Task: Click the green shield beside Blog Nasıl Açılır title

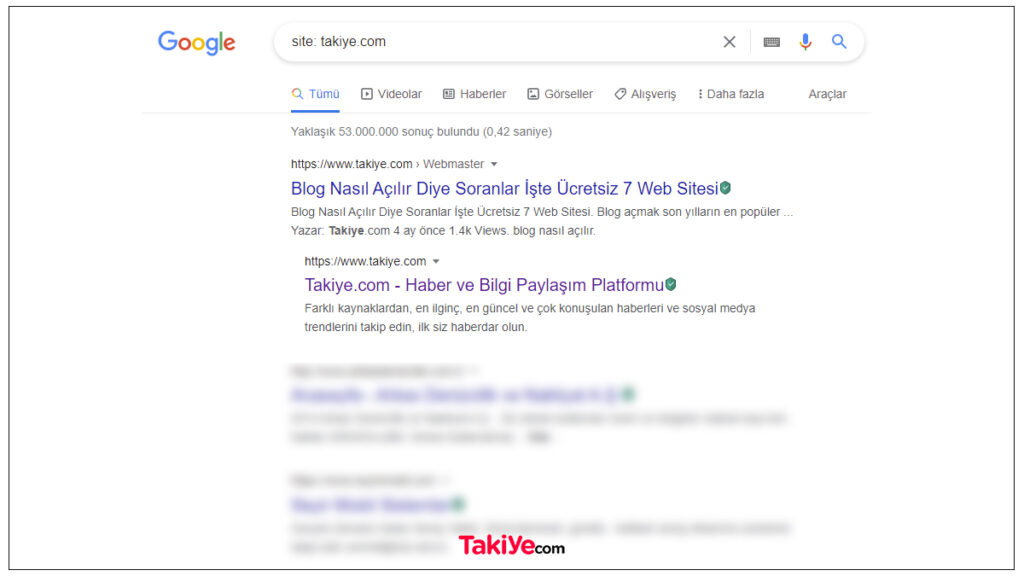Action: pyautogui.click(x=726, y=189)
